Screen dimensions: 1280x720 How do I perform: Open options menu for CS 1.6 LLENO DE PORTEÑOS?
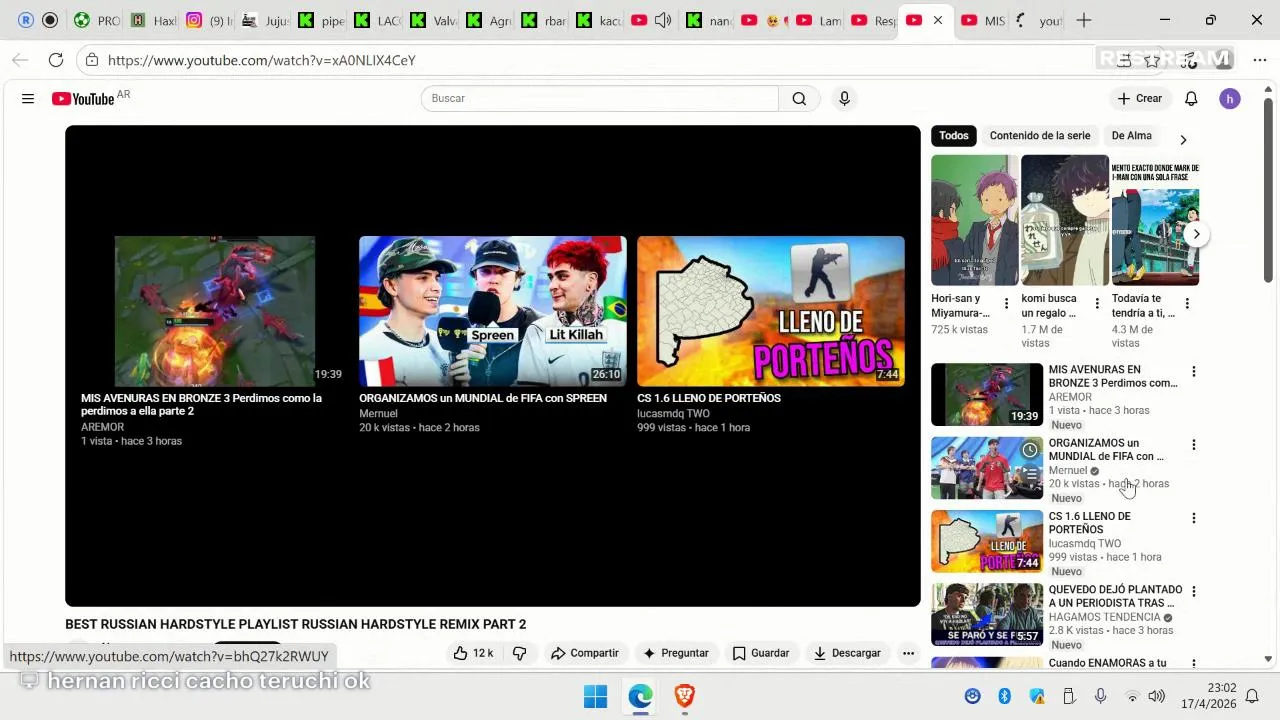(1193, 518)
